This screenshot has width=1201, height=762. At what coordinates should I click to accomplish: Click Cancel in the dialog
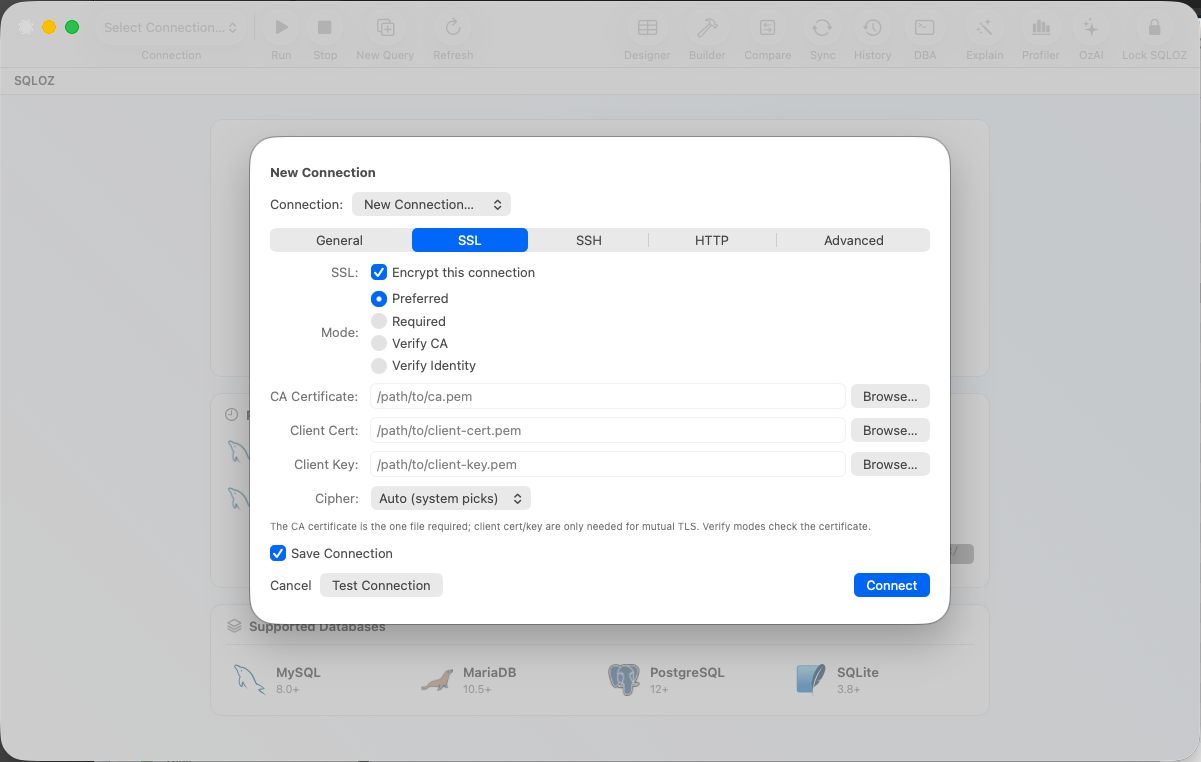pos(291,585)
